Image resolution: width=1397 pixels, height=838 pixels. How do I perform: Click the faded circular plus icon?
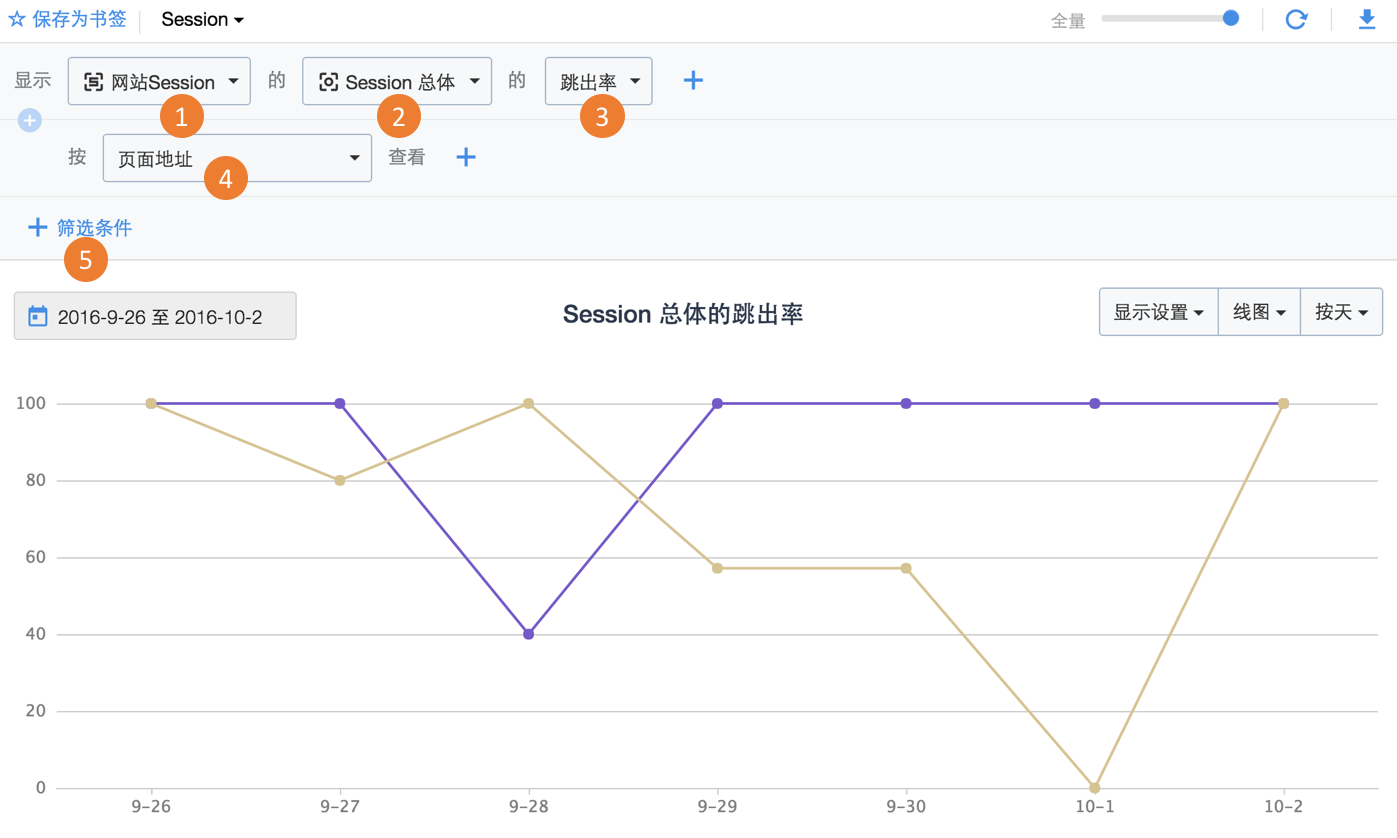click(30, 120)
